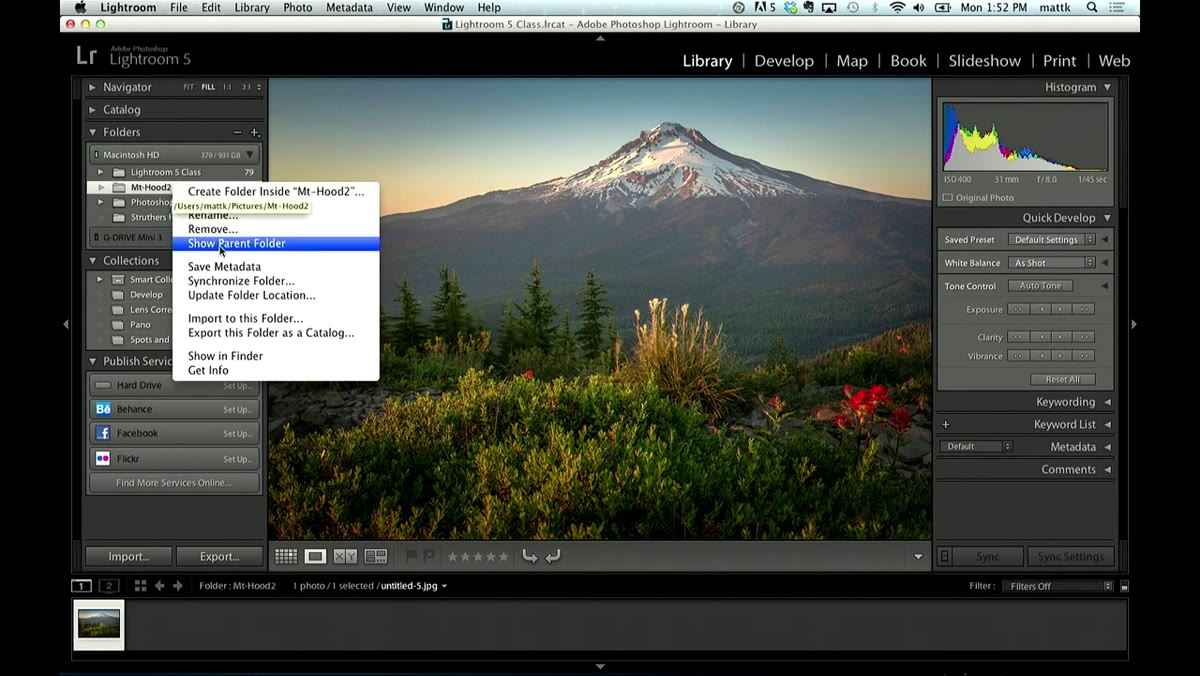This screenshot has height=676, width=1200.
Task: Set Navigator zoom to FILL
Action: pos(208,87)
